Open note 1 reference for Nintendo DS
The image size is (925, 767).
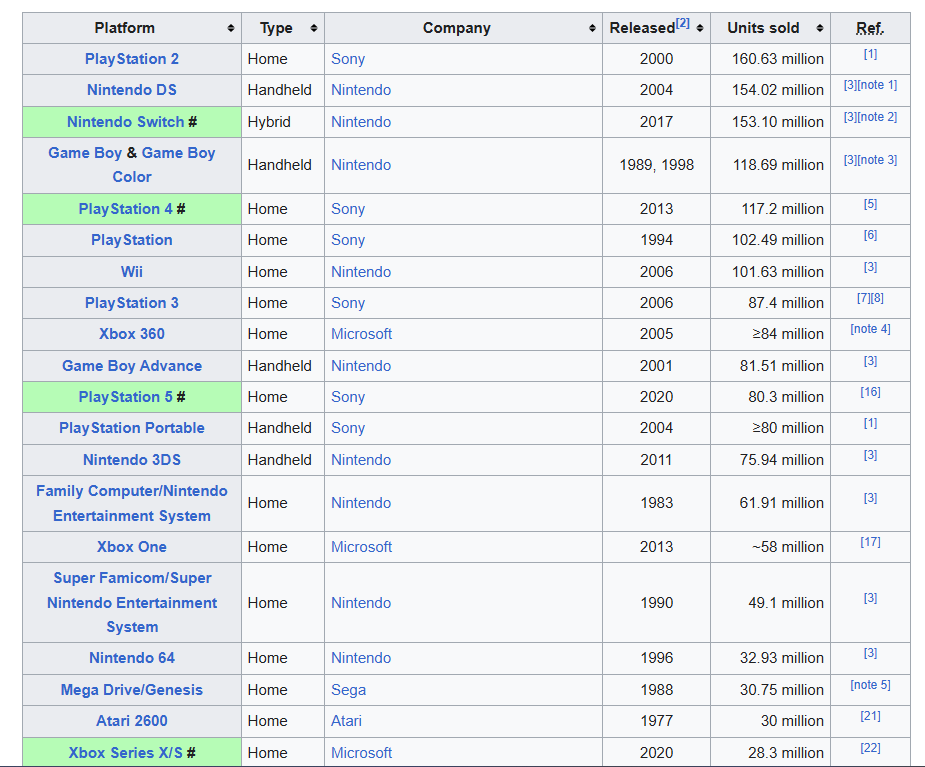click(x=877, y=85)
